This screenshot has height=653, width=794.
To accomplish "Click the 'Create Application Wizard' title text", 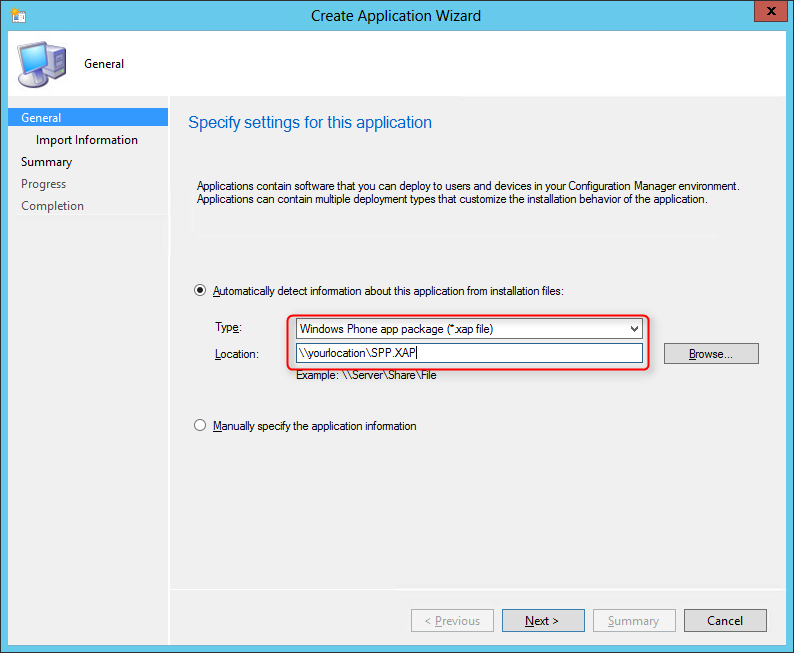I will [x=396, y=16].
